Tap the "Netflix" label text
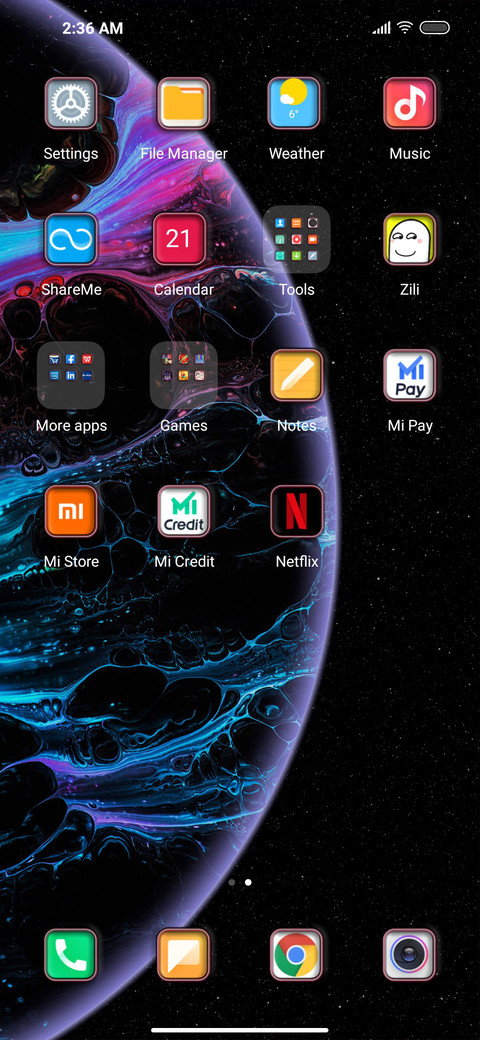This screenshot has width=480, height=1040. 296,562
